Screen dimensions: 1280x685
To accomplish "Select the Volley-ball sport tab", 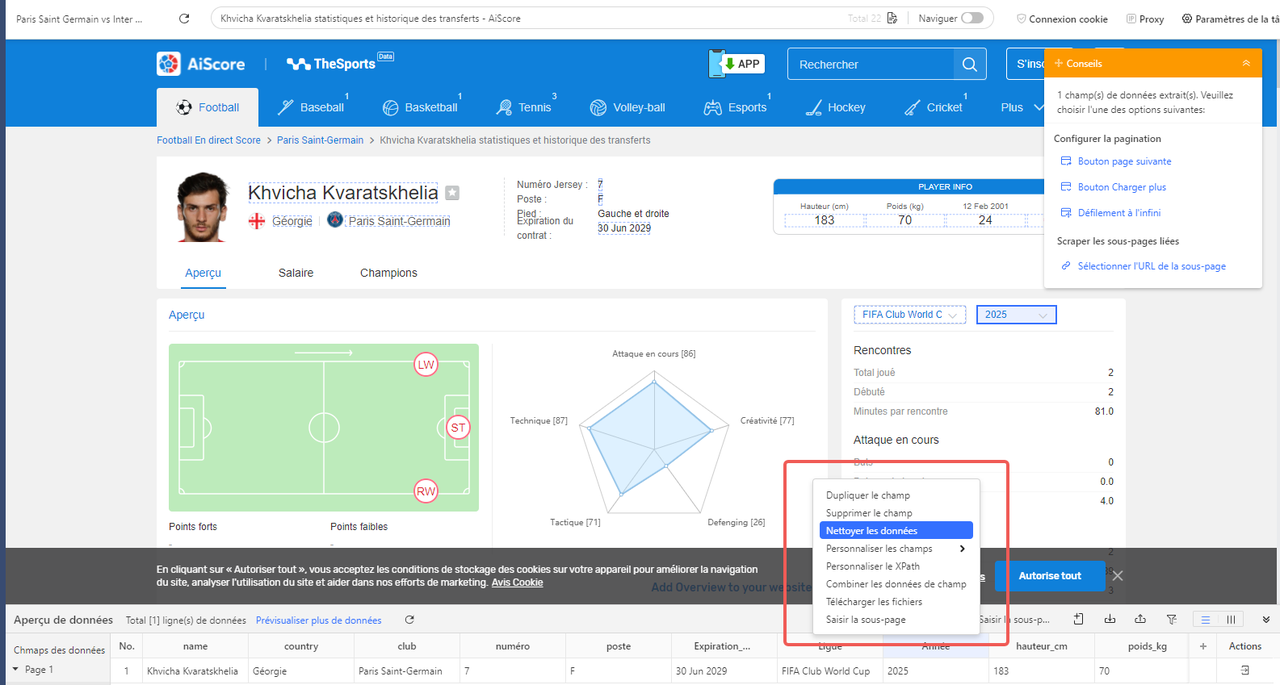I will [627, 107].
